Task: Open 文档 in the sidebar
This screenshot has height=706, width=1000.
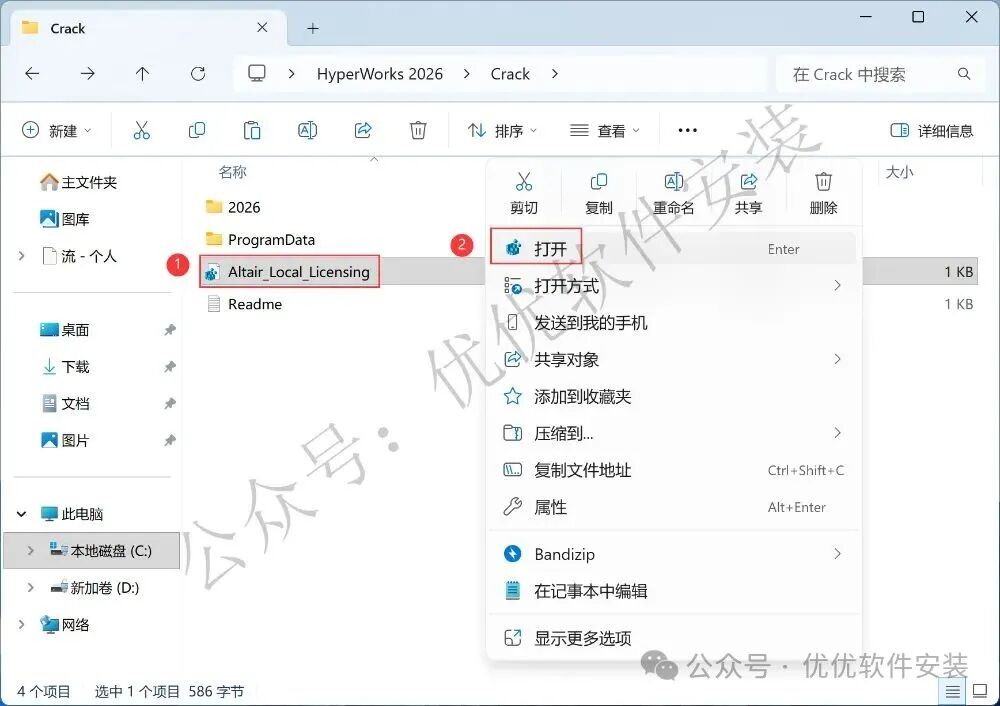Action: 64,404
